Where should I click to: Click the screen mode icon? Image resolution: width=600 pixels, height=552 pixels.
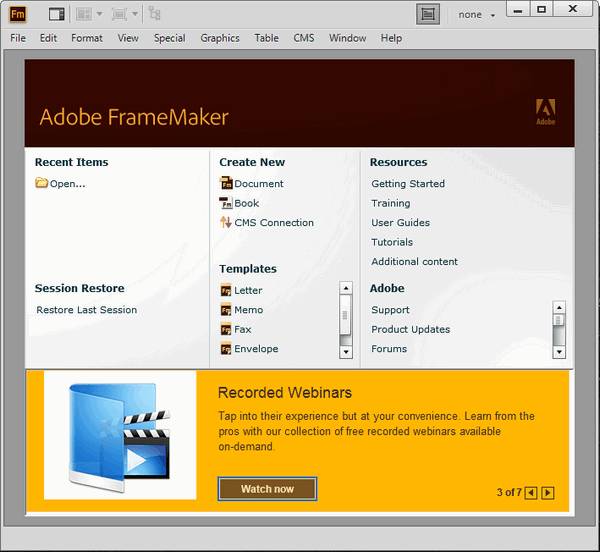coord(119,15)
